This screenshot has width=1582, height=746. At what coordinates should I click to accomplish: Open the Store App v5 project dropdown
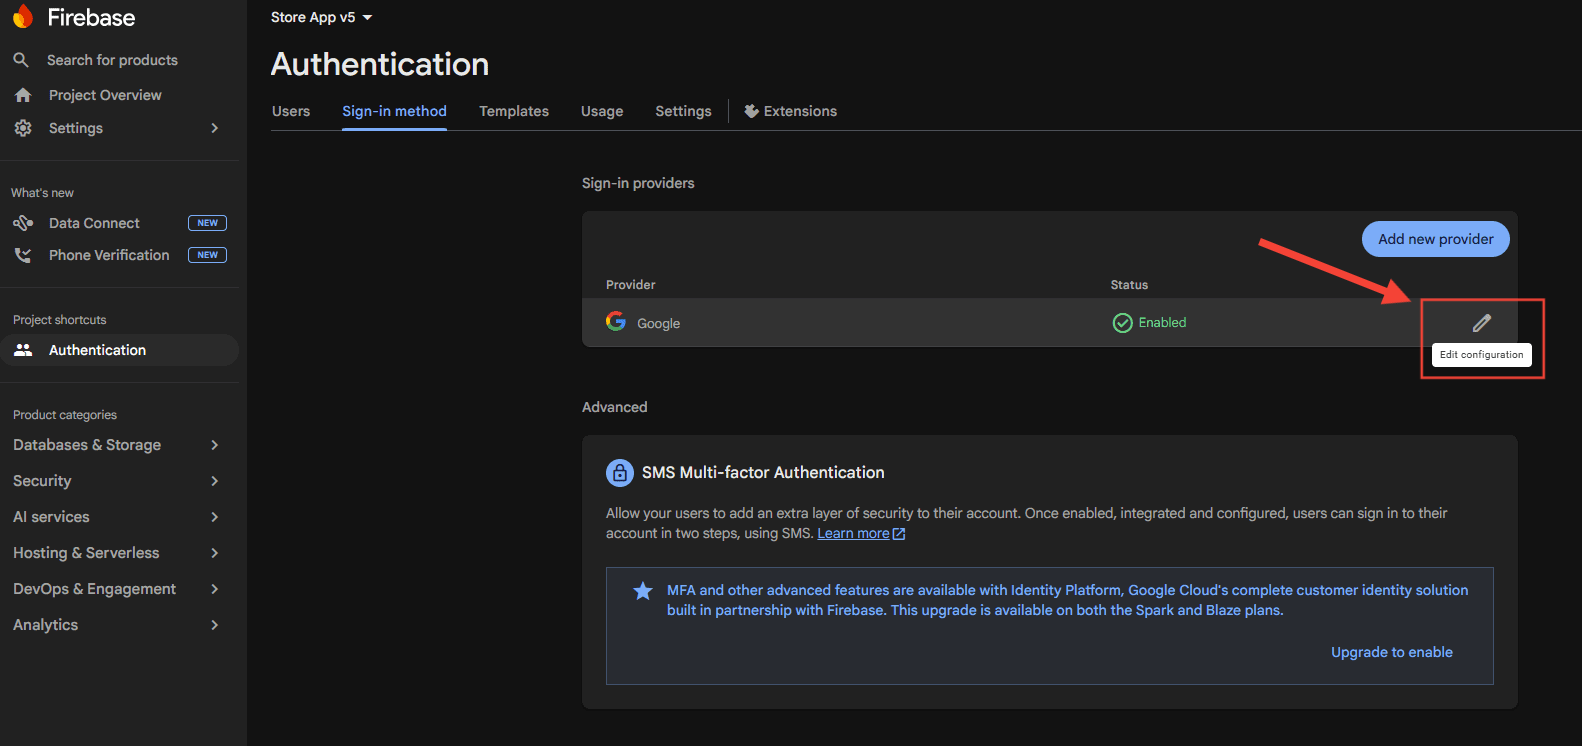(321, 17)
